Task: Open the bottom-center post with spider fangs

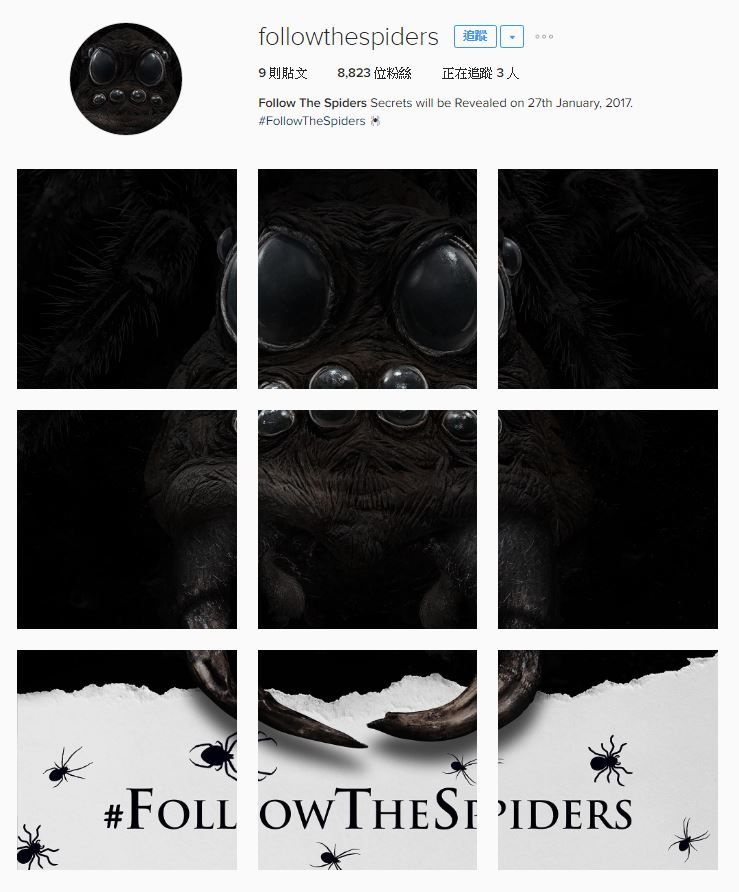Action: (x=368, y=760)
